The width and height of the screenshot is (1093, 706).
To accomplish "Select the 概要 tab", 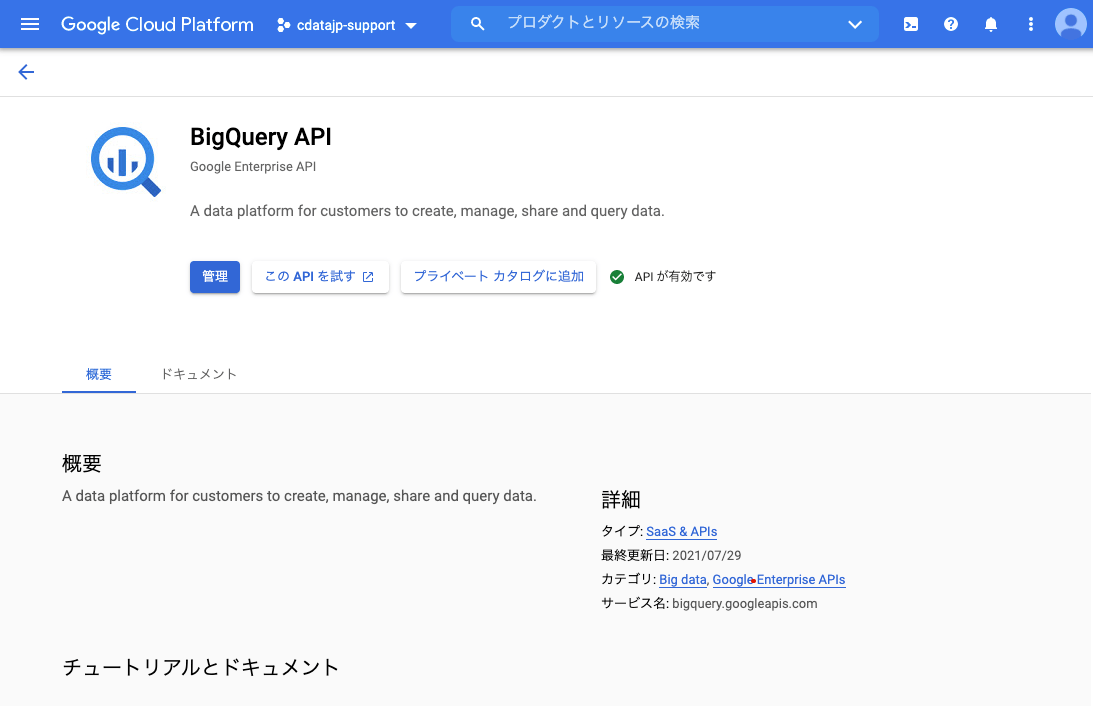I will coord(99,374).
